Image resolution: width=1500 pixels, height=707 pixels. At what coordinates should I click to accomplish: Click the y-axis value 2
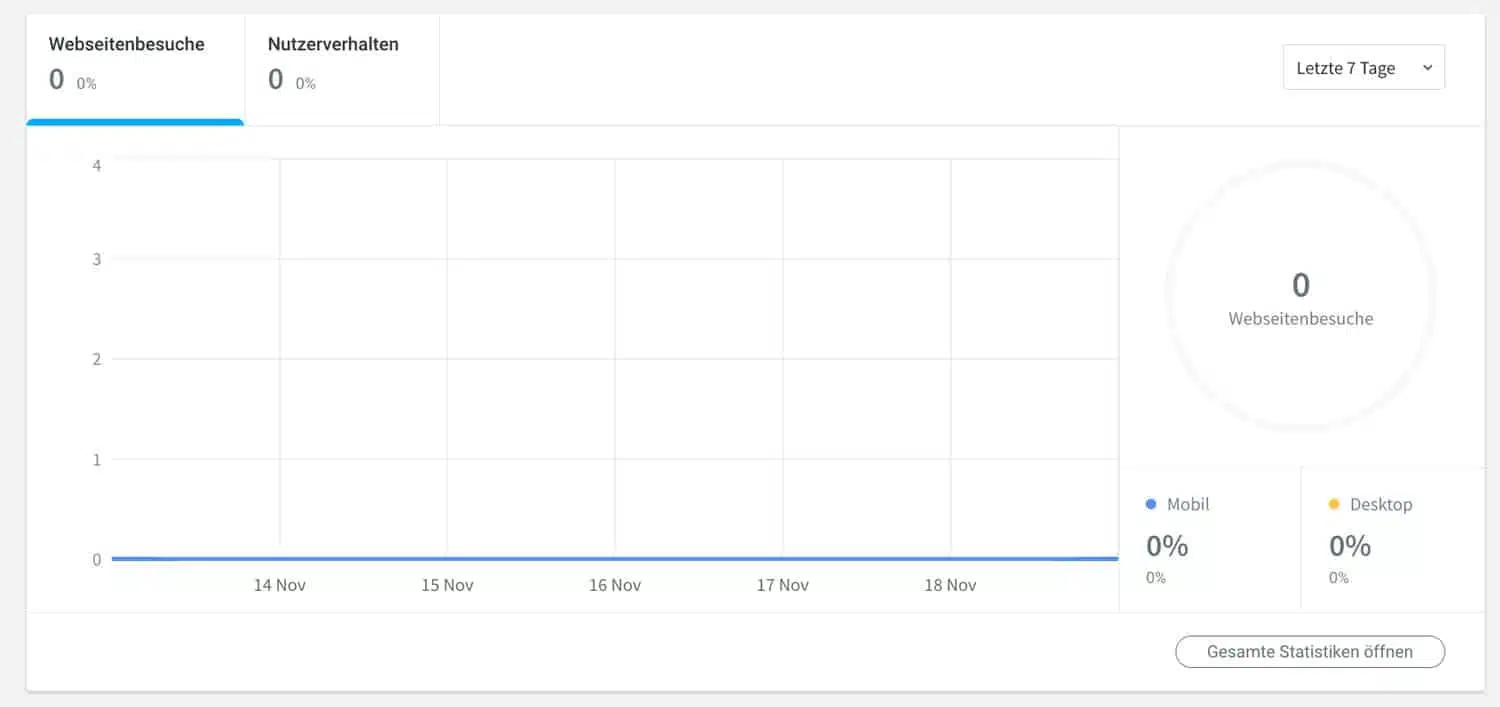97,359
